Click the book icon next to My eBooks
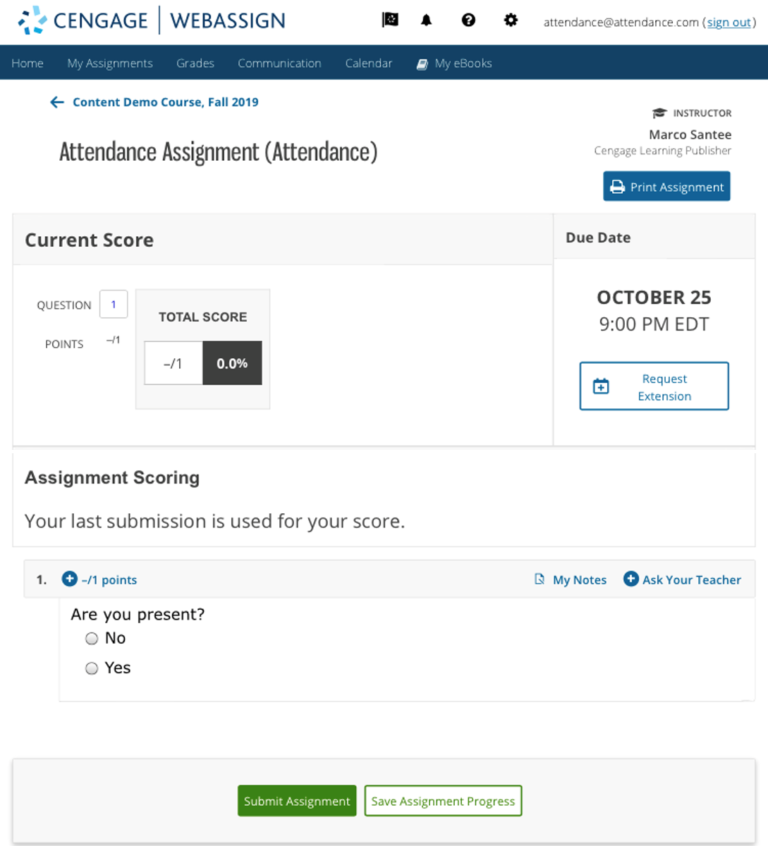 pyautogui.click(x=421, y=63)
